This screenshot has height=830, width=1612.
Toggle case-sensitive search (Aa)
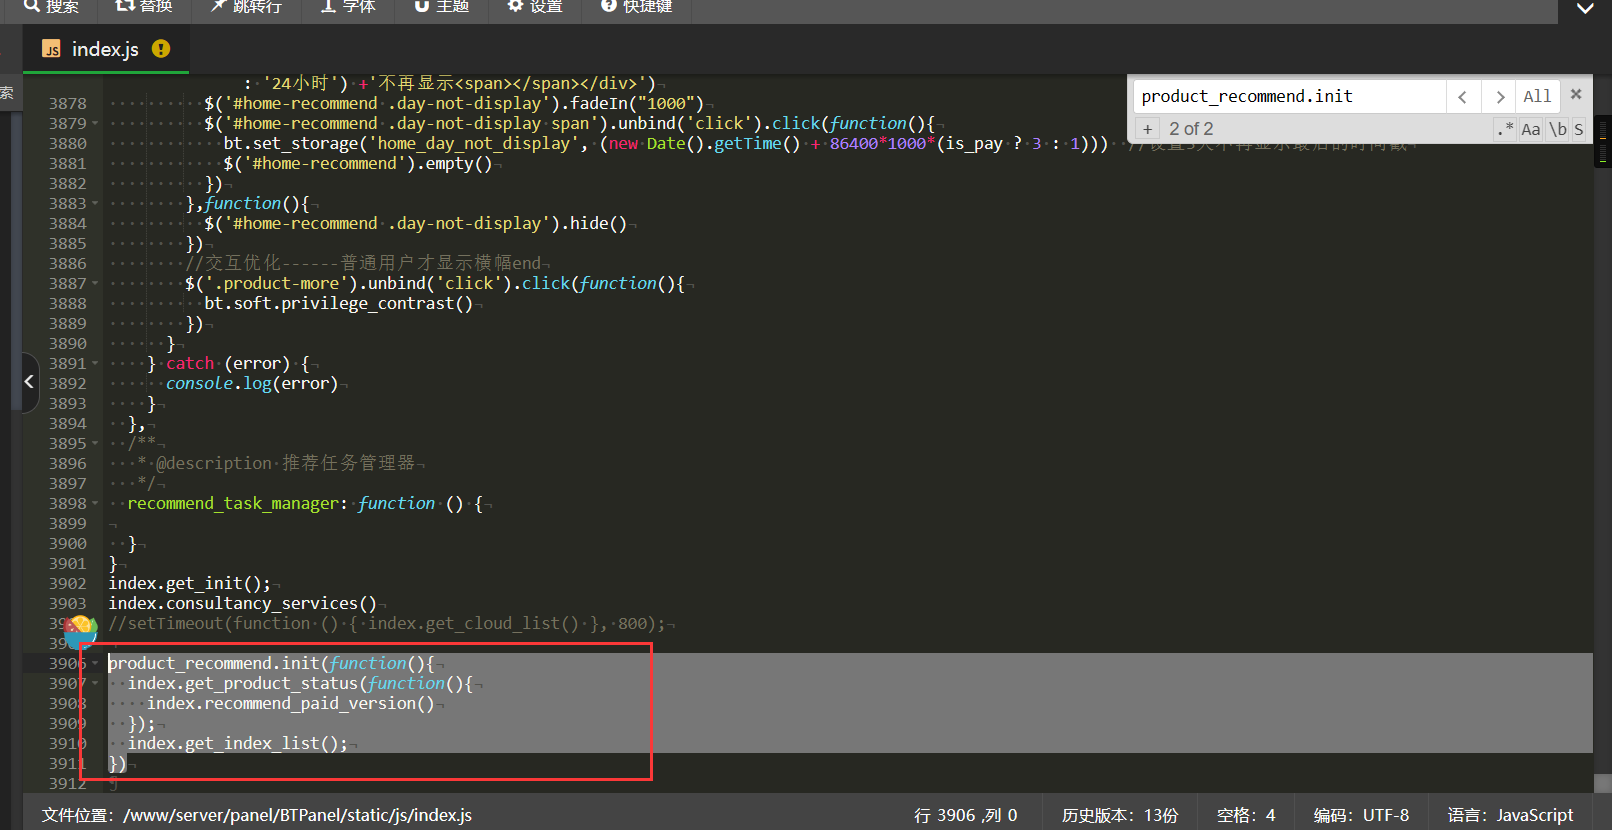(1531, 129)
